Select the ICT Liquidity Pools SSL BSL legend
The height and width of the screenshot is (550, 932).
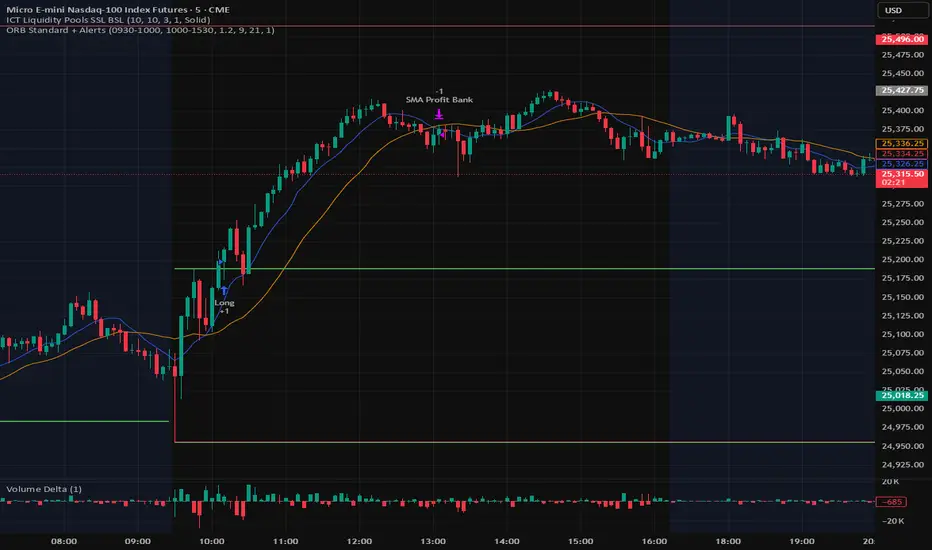point(108,20)
